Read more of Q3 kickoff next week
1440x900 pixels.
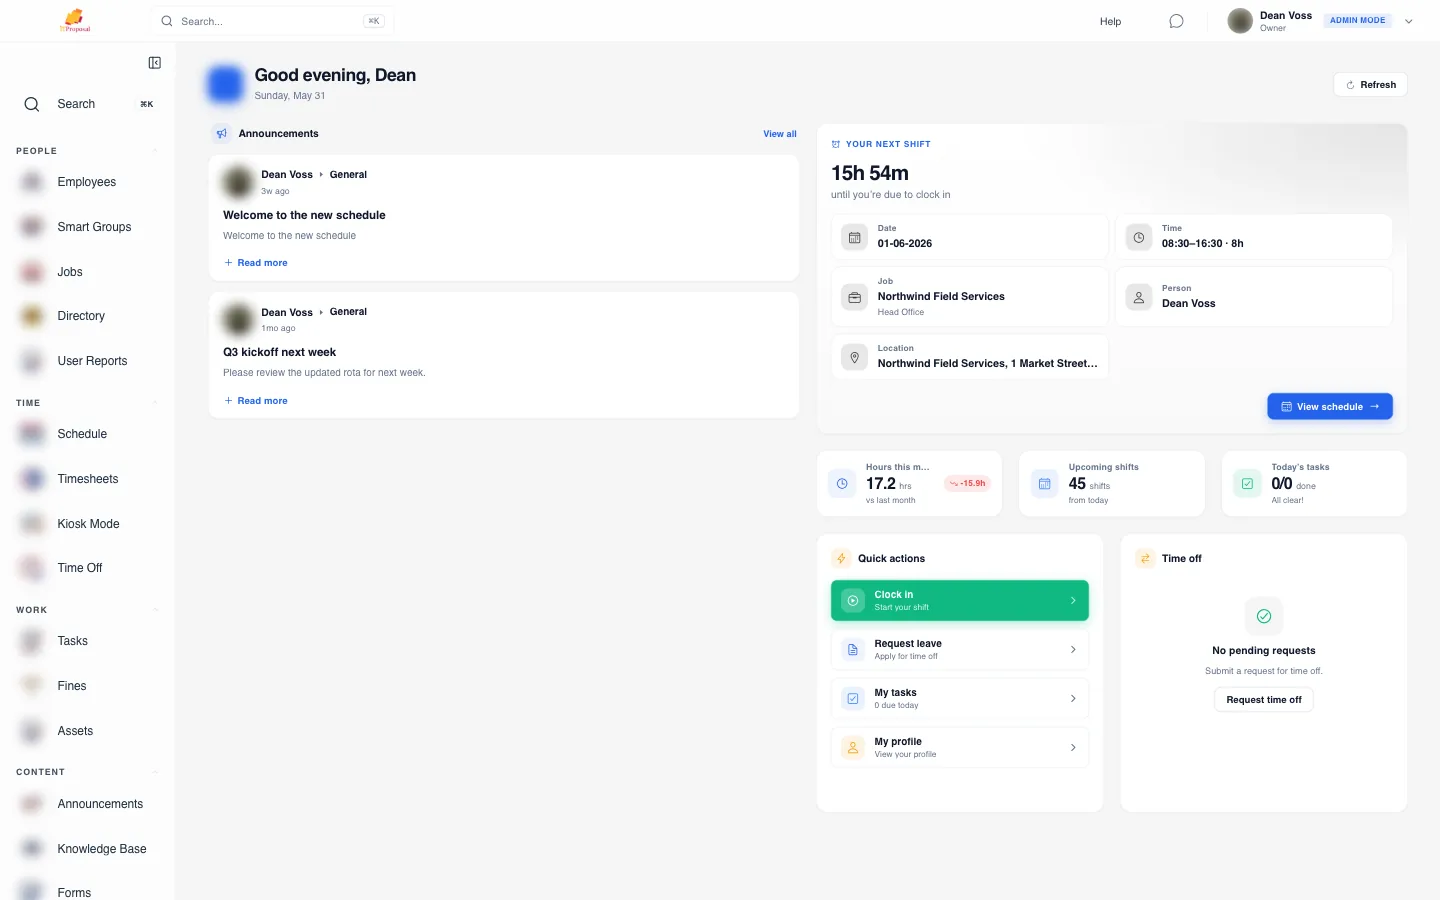click(x=256, y=401)
